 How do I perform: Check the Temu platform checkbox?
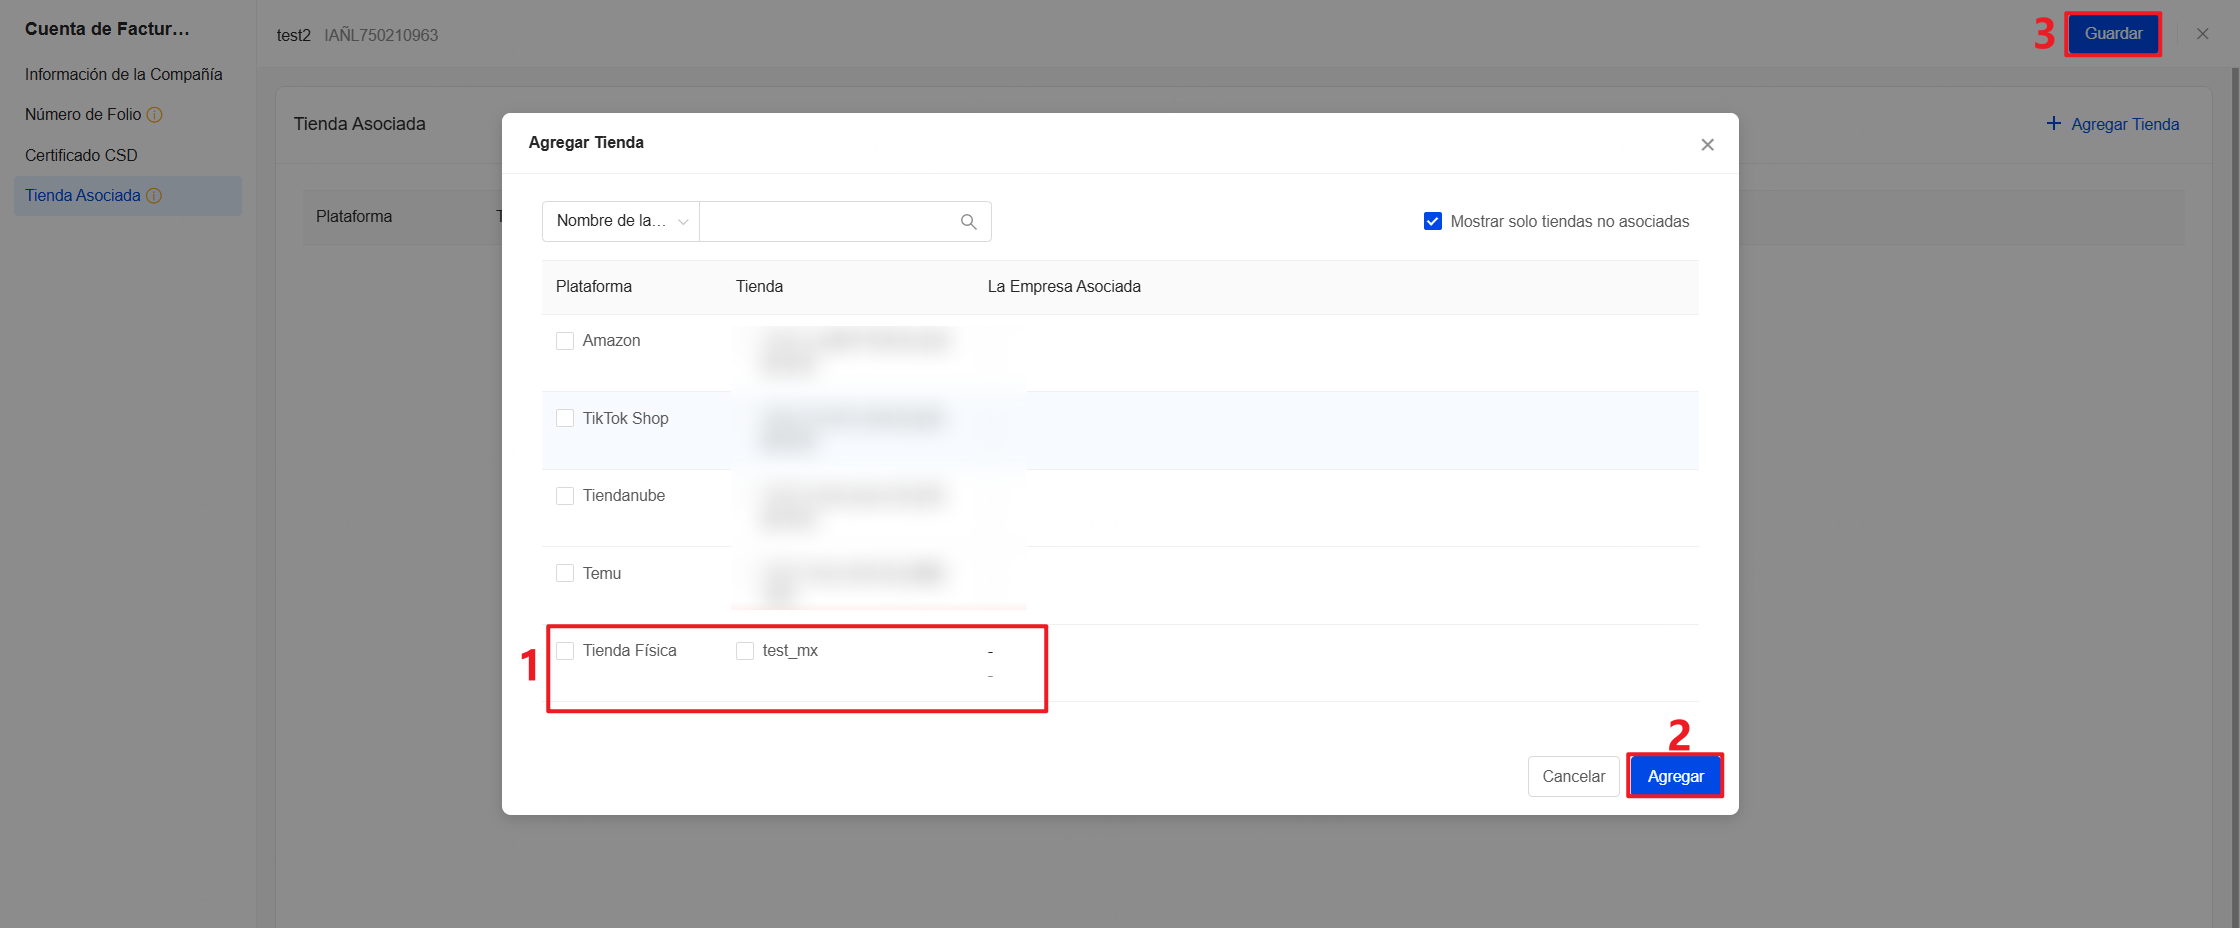click(565, 573)
